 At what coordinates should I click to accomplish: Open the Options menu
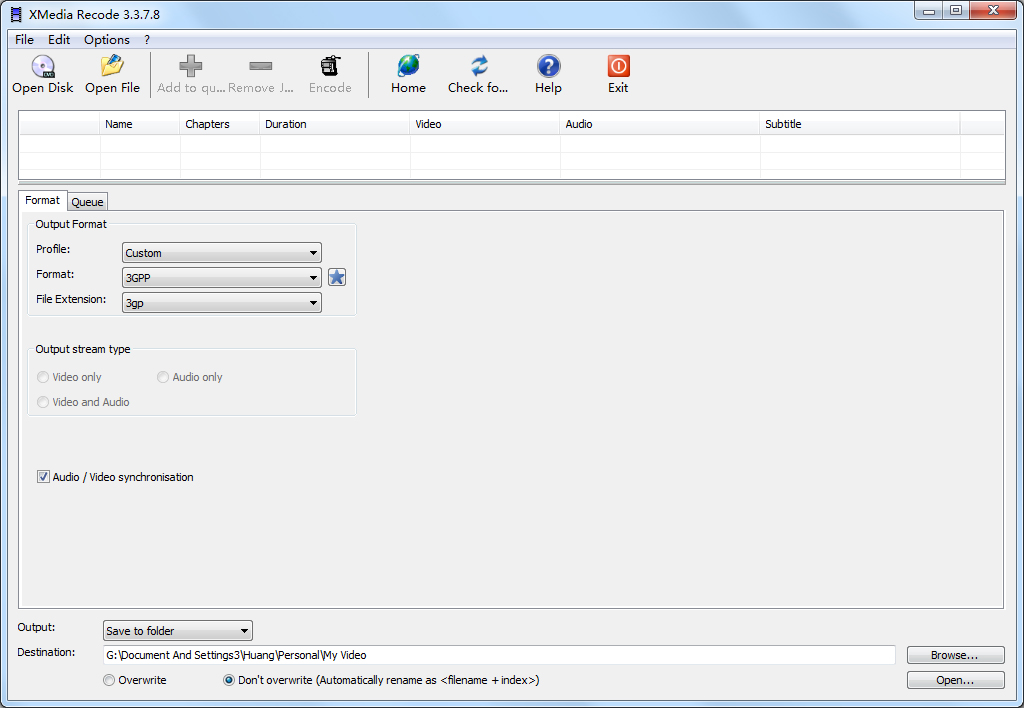tap(106, 40)
